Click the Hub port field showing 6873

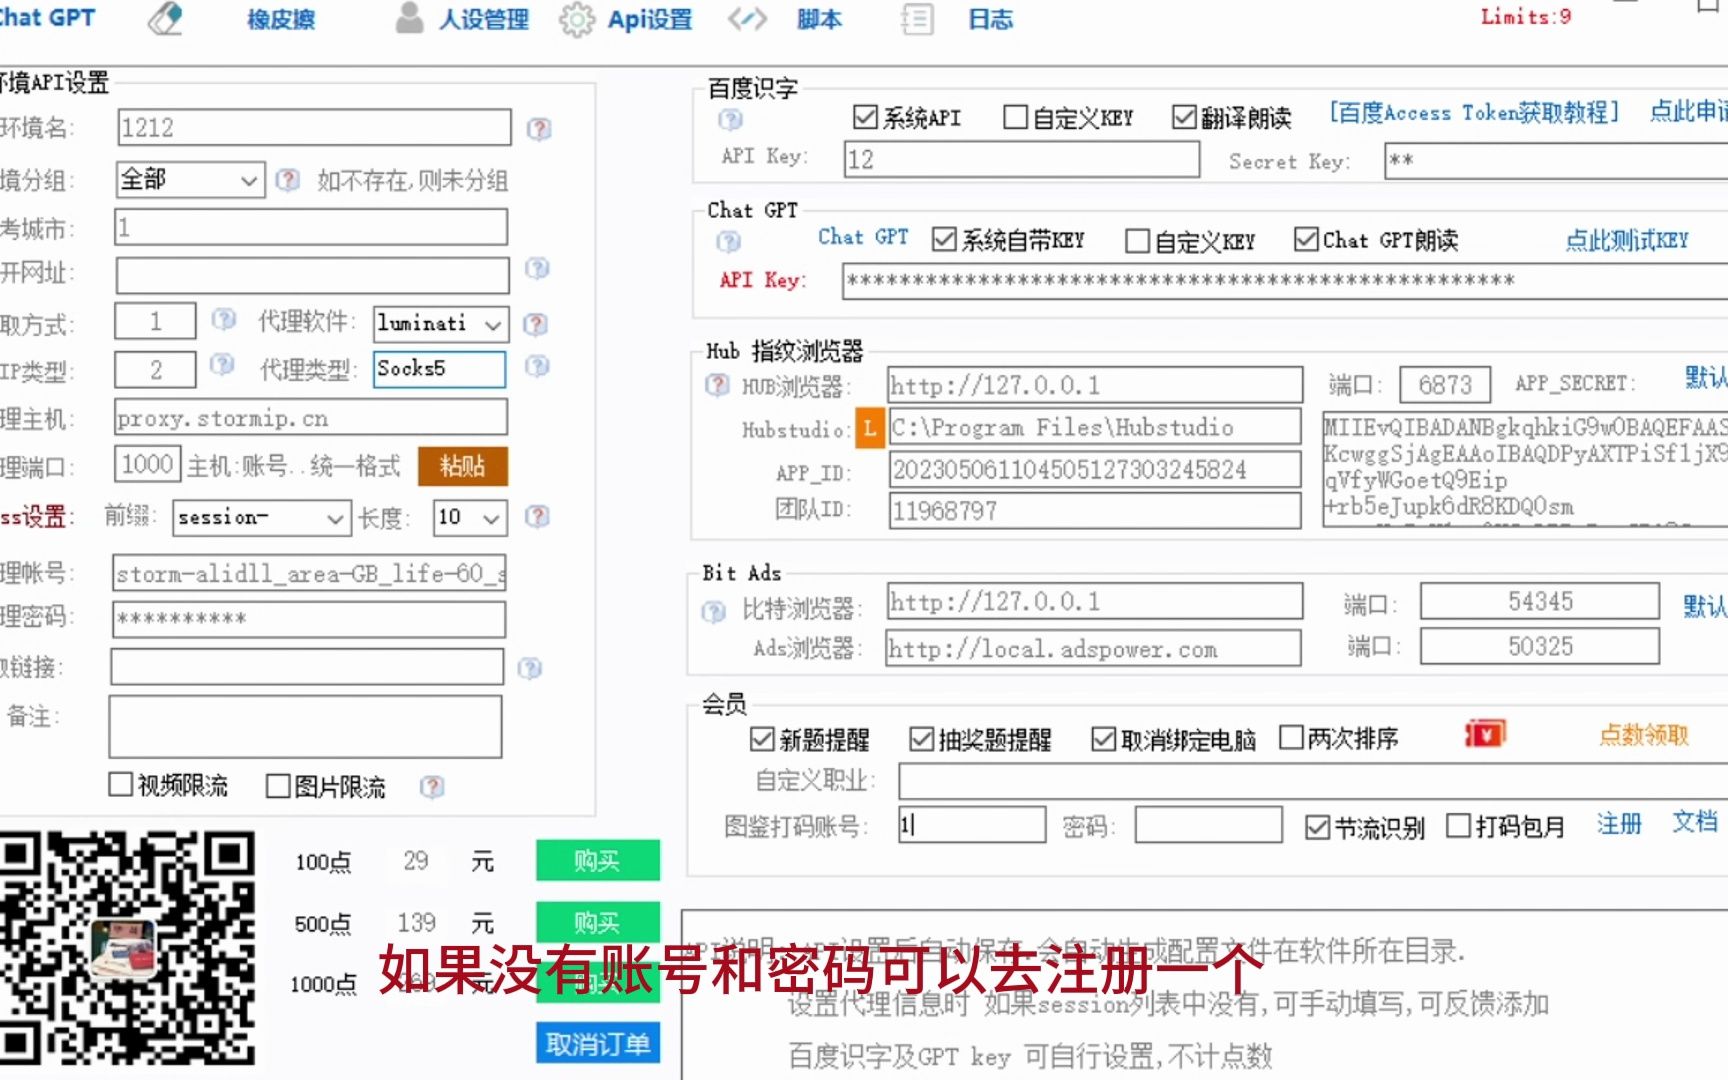pyautogui.click(x=1445, y=385)
